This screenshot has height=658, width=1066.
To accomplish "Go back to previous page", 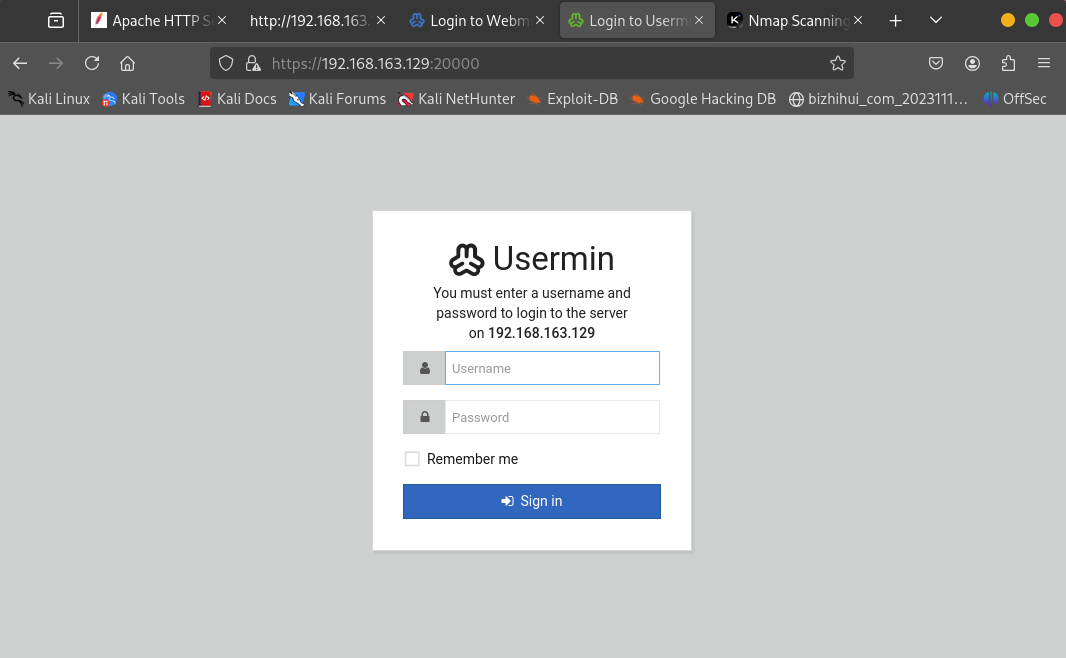I will [20, 63].
